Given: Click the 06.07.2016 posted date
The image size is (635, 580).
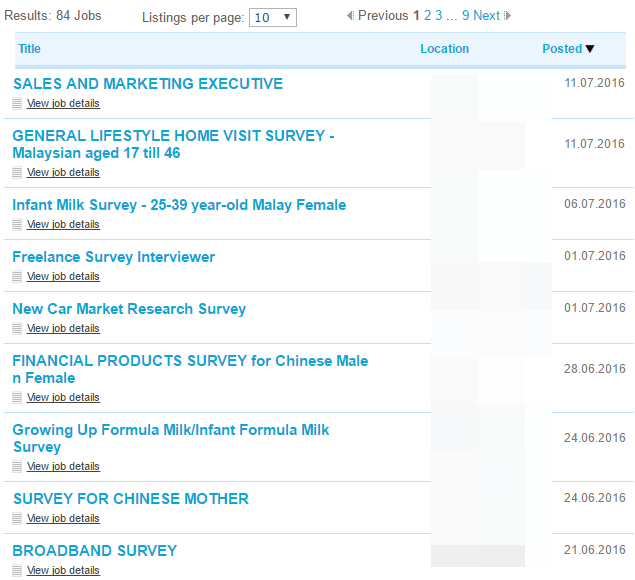Looking at the screenshot, I should click(595, 203).
